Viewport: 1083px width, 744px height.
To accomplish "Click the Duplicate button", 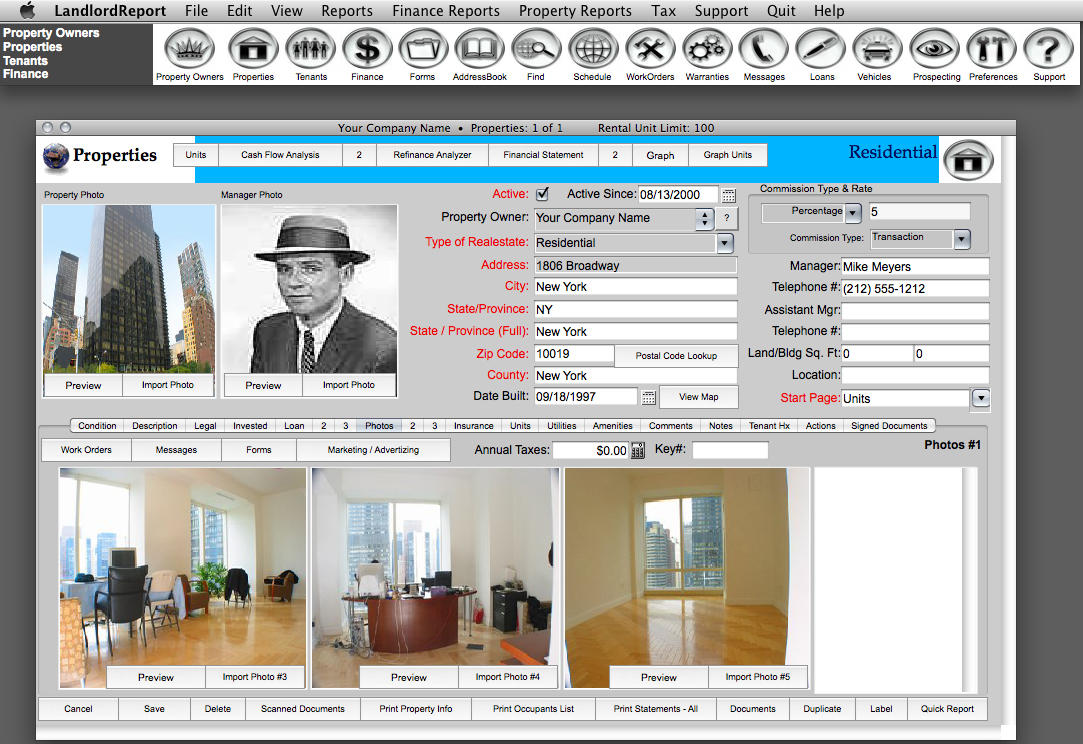I will (x=822, y=709).
